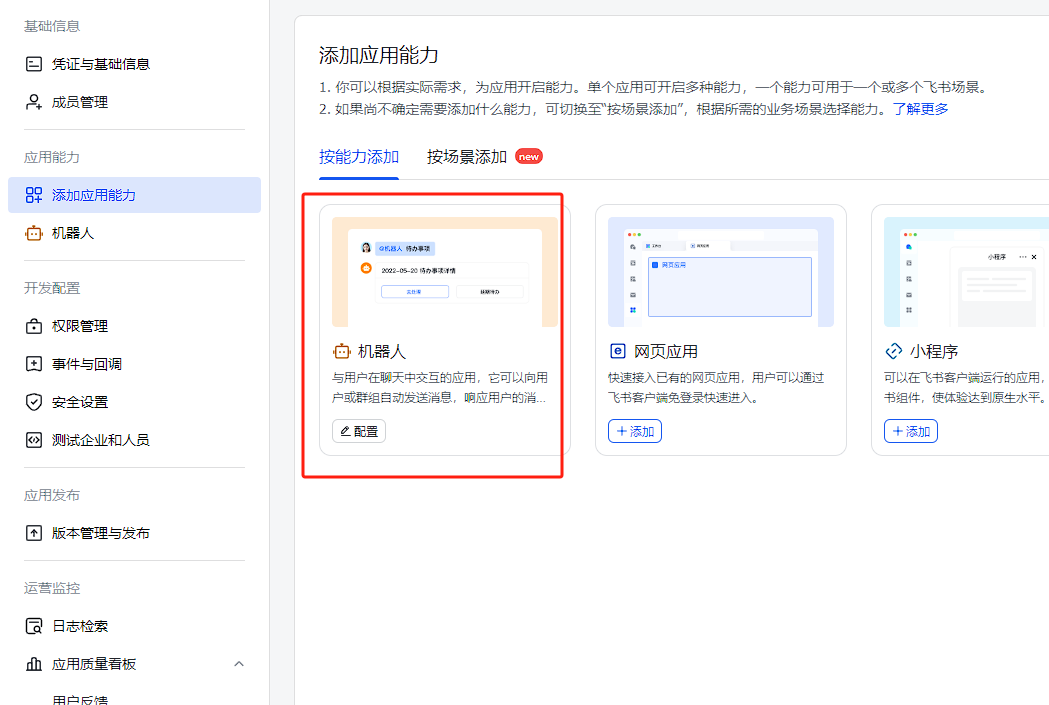Switch to 按场景添加 tab
Image resolution: width=1049 pixels, height=705 pixels.
tap(467, 157)
